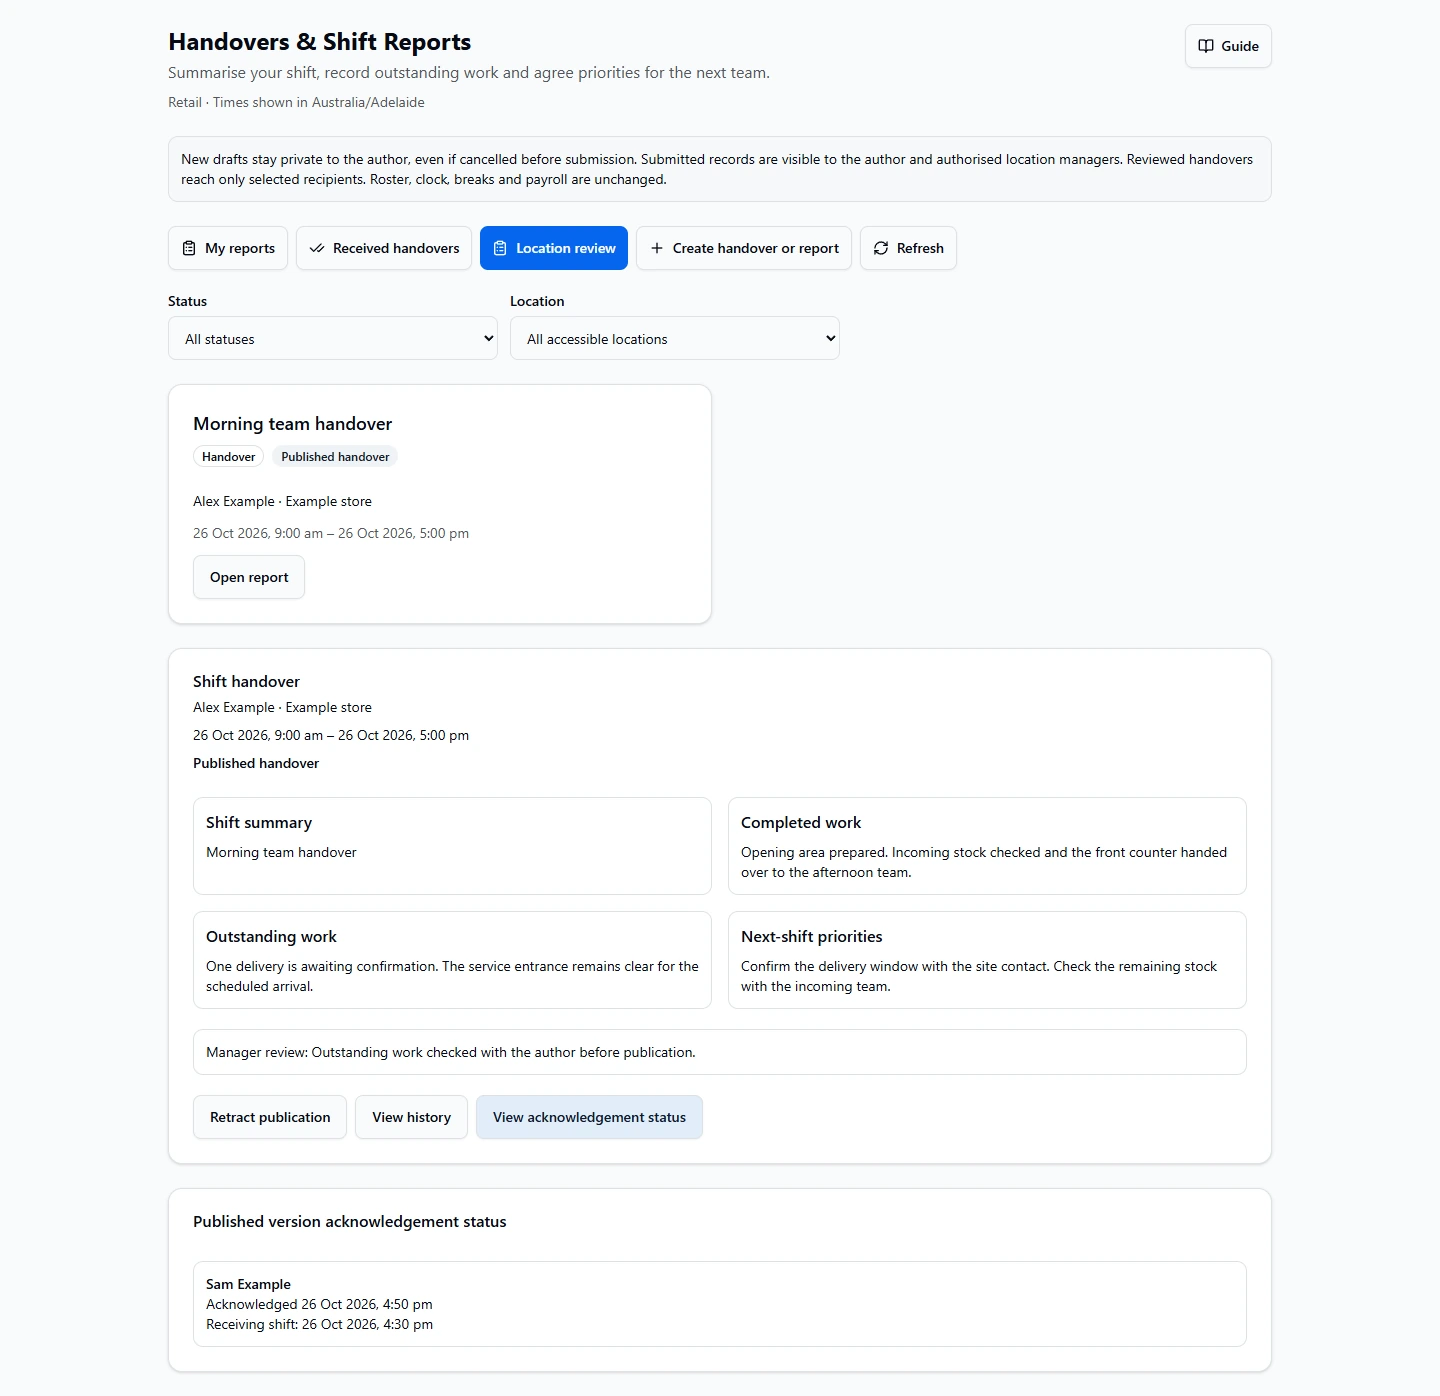Image resolution: width=1440 pixels, height=1396 pixels.
Task: Click the plus icon for creating a handover
Action: click(x=657, y=248)
